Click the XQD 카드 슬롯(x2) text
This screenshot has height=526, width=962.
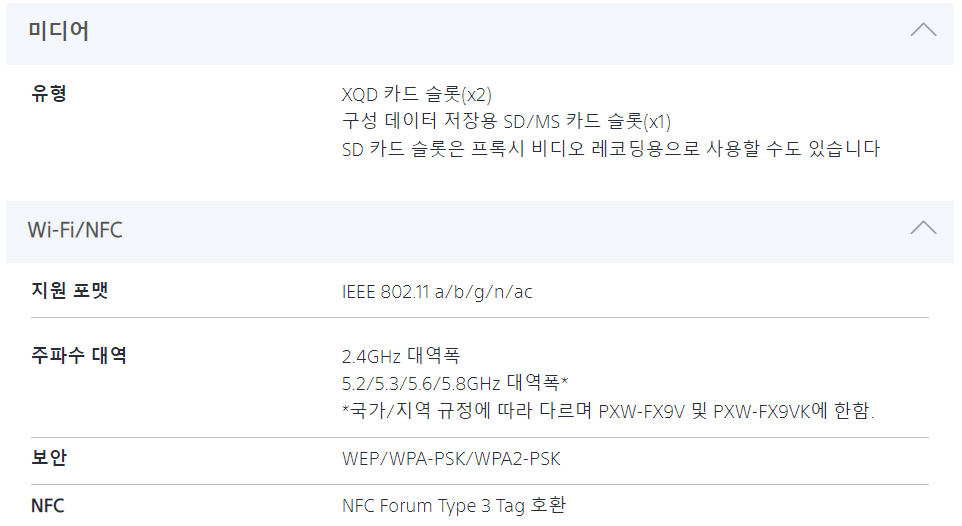click(x=417, y=95)
